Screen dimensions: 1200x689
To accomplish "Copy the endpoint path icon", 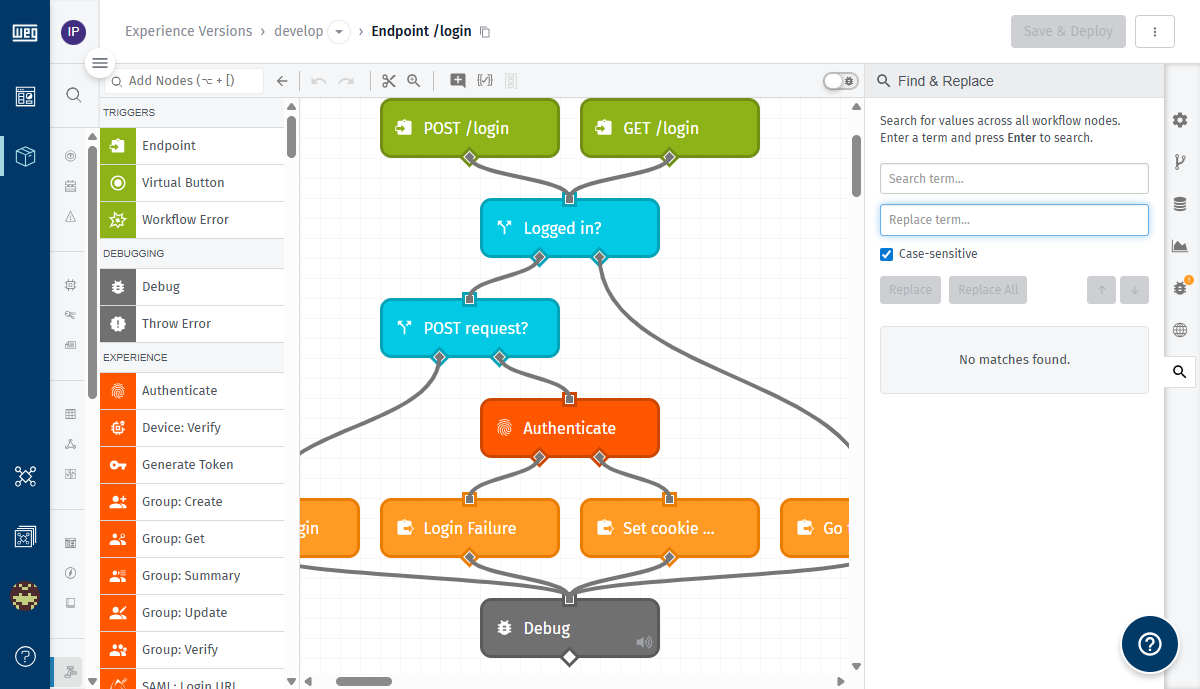I will (x=485, y=32).
